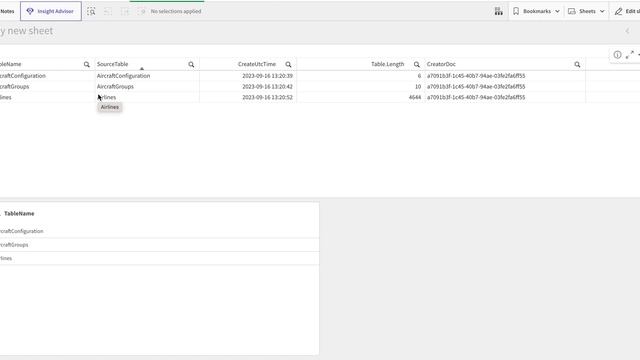Search in the SourceTable column

coord(191,64)
